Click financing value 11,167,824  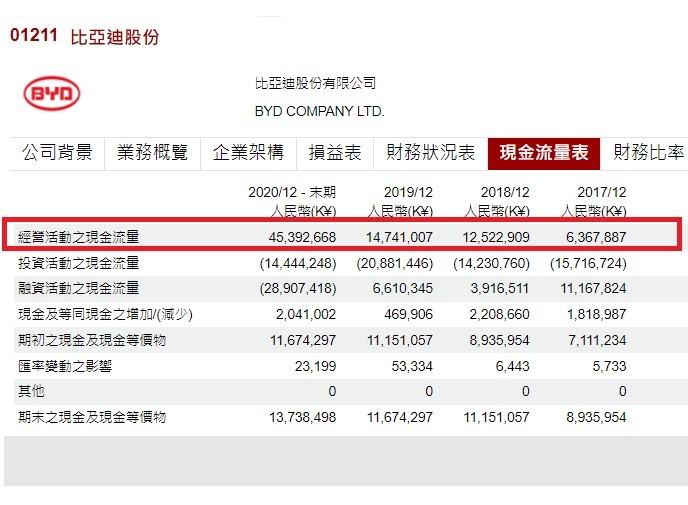pyautogui.click(x=593, y=289)
